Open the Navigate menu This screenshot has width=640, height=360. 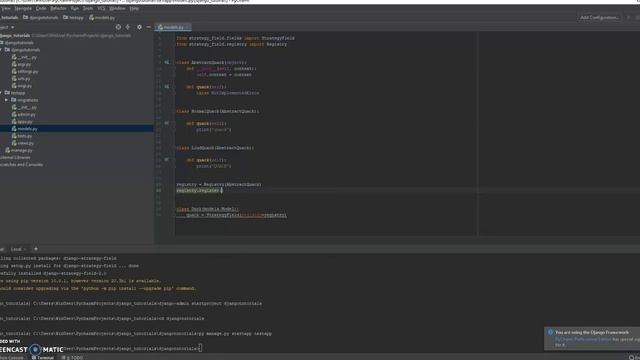[23, 8]
